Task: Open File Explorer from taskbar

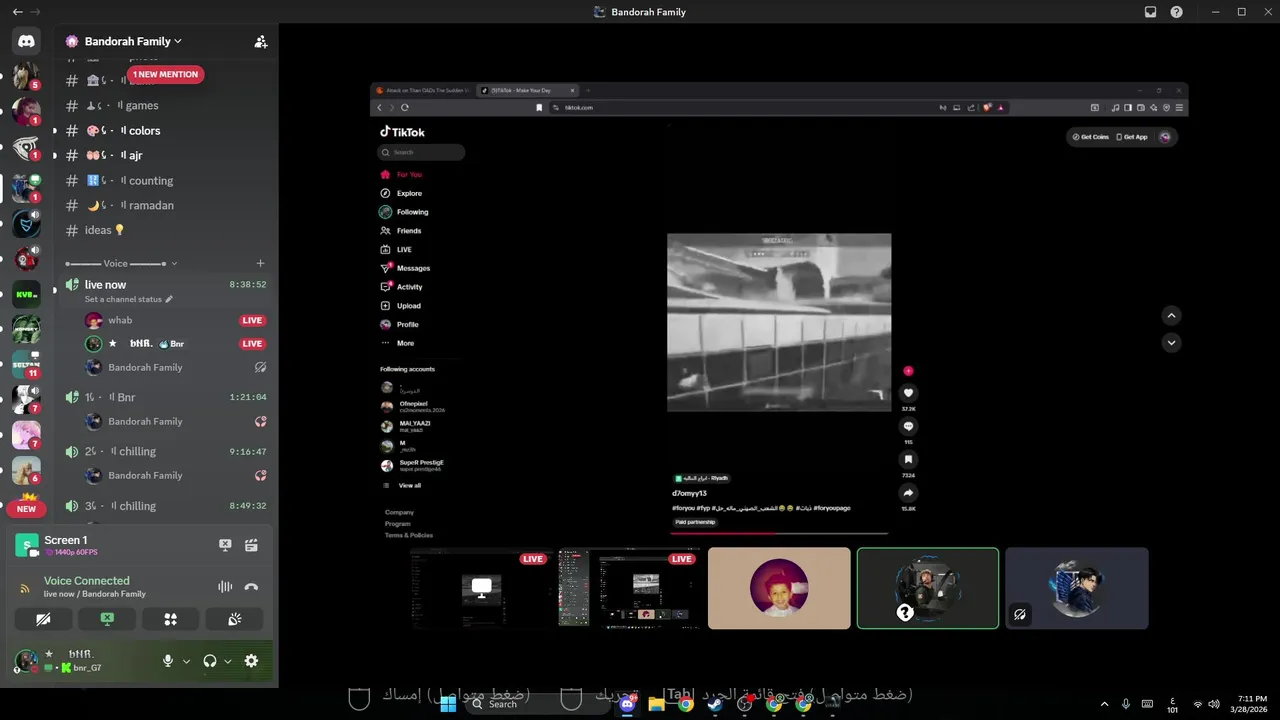Action: 656,704
